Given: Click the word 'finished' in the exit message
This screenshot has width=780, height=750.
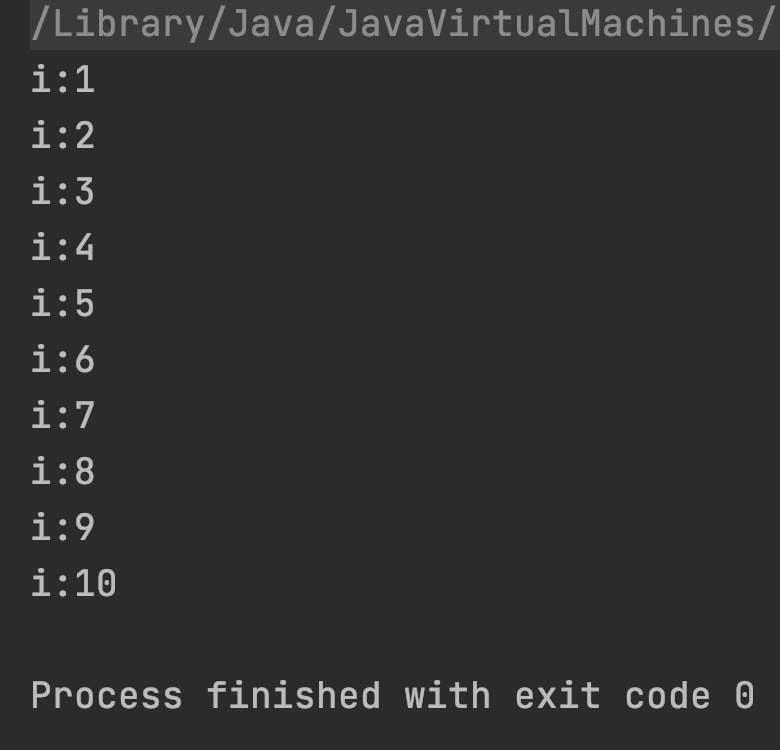Looking at the screenshot, I should (x=294, y=695).
